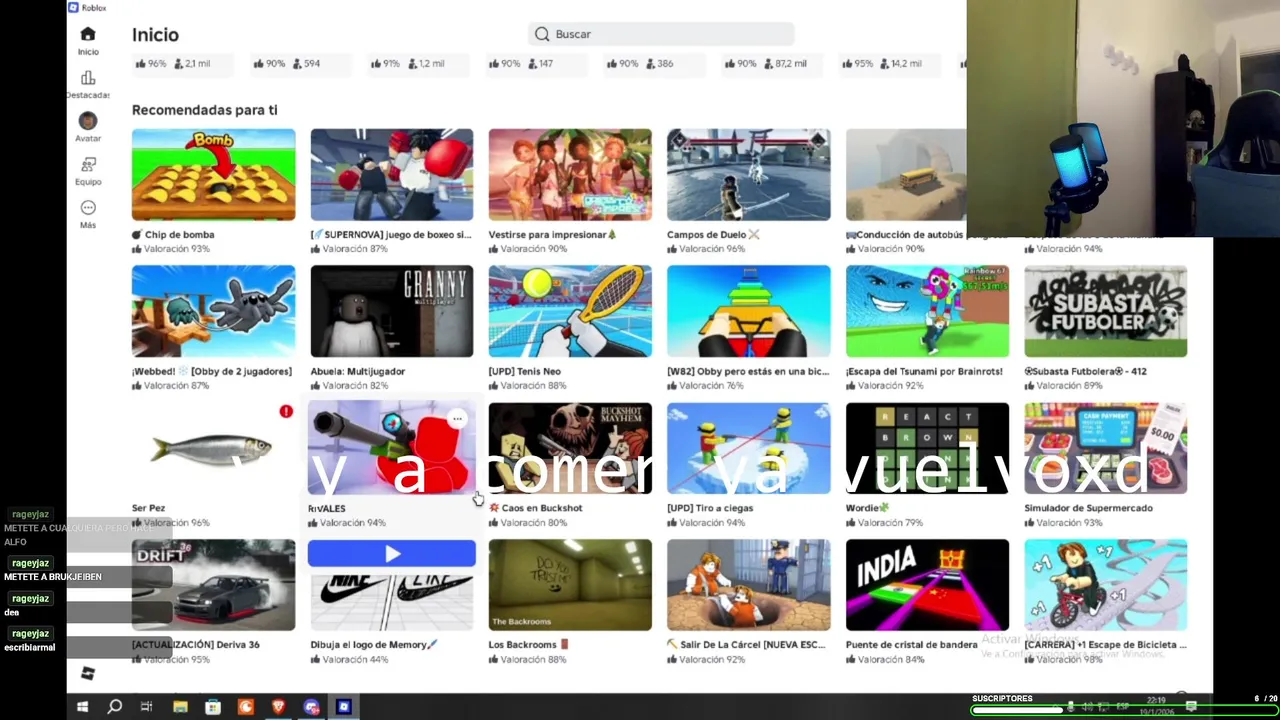Image resolution: width=1280 pixels, height=720 pixels.
Task: Click 'Valoración 98%' under Escape de Bicicleta
Action: tap(1069, 660)
